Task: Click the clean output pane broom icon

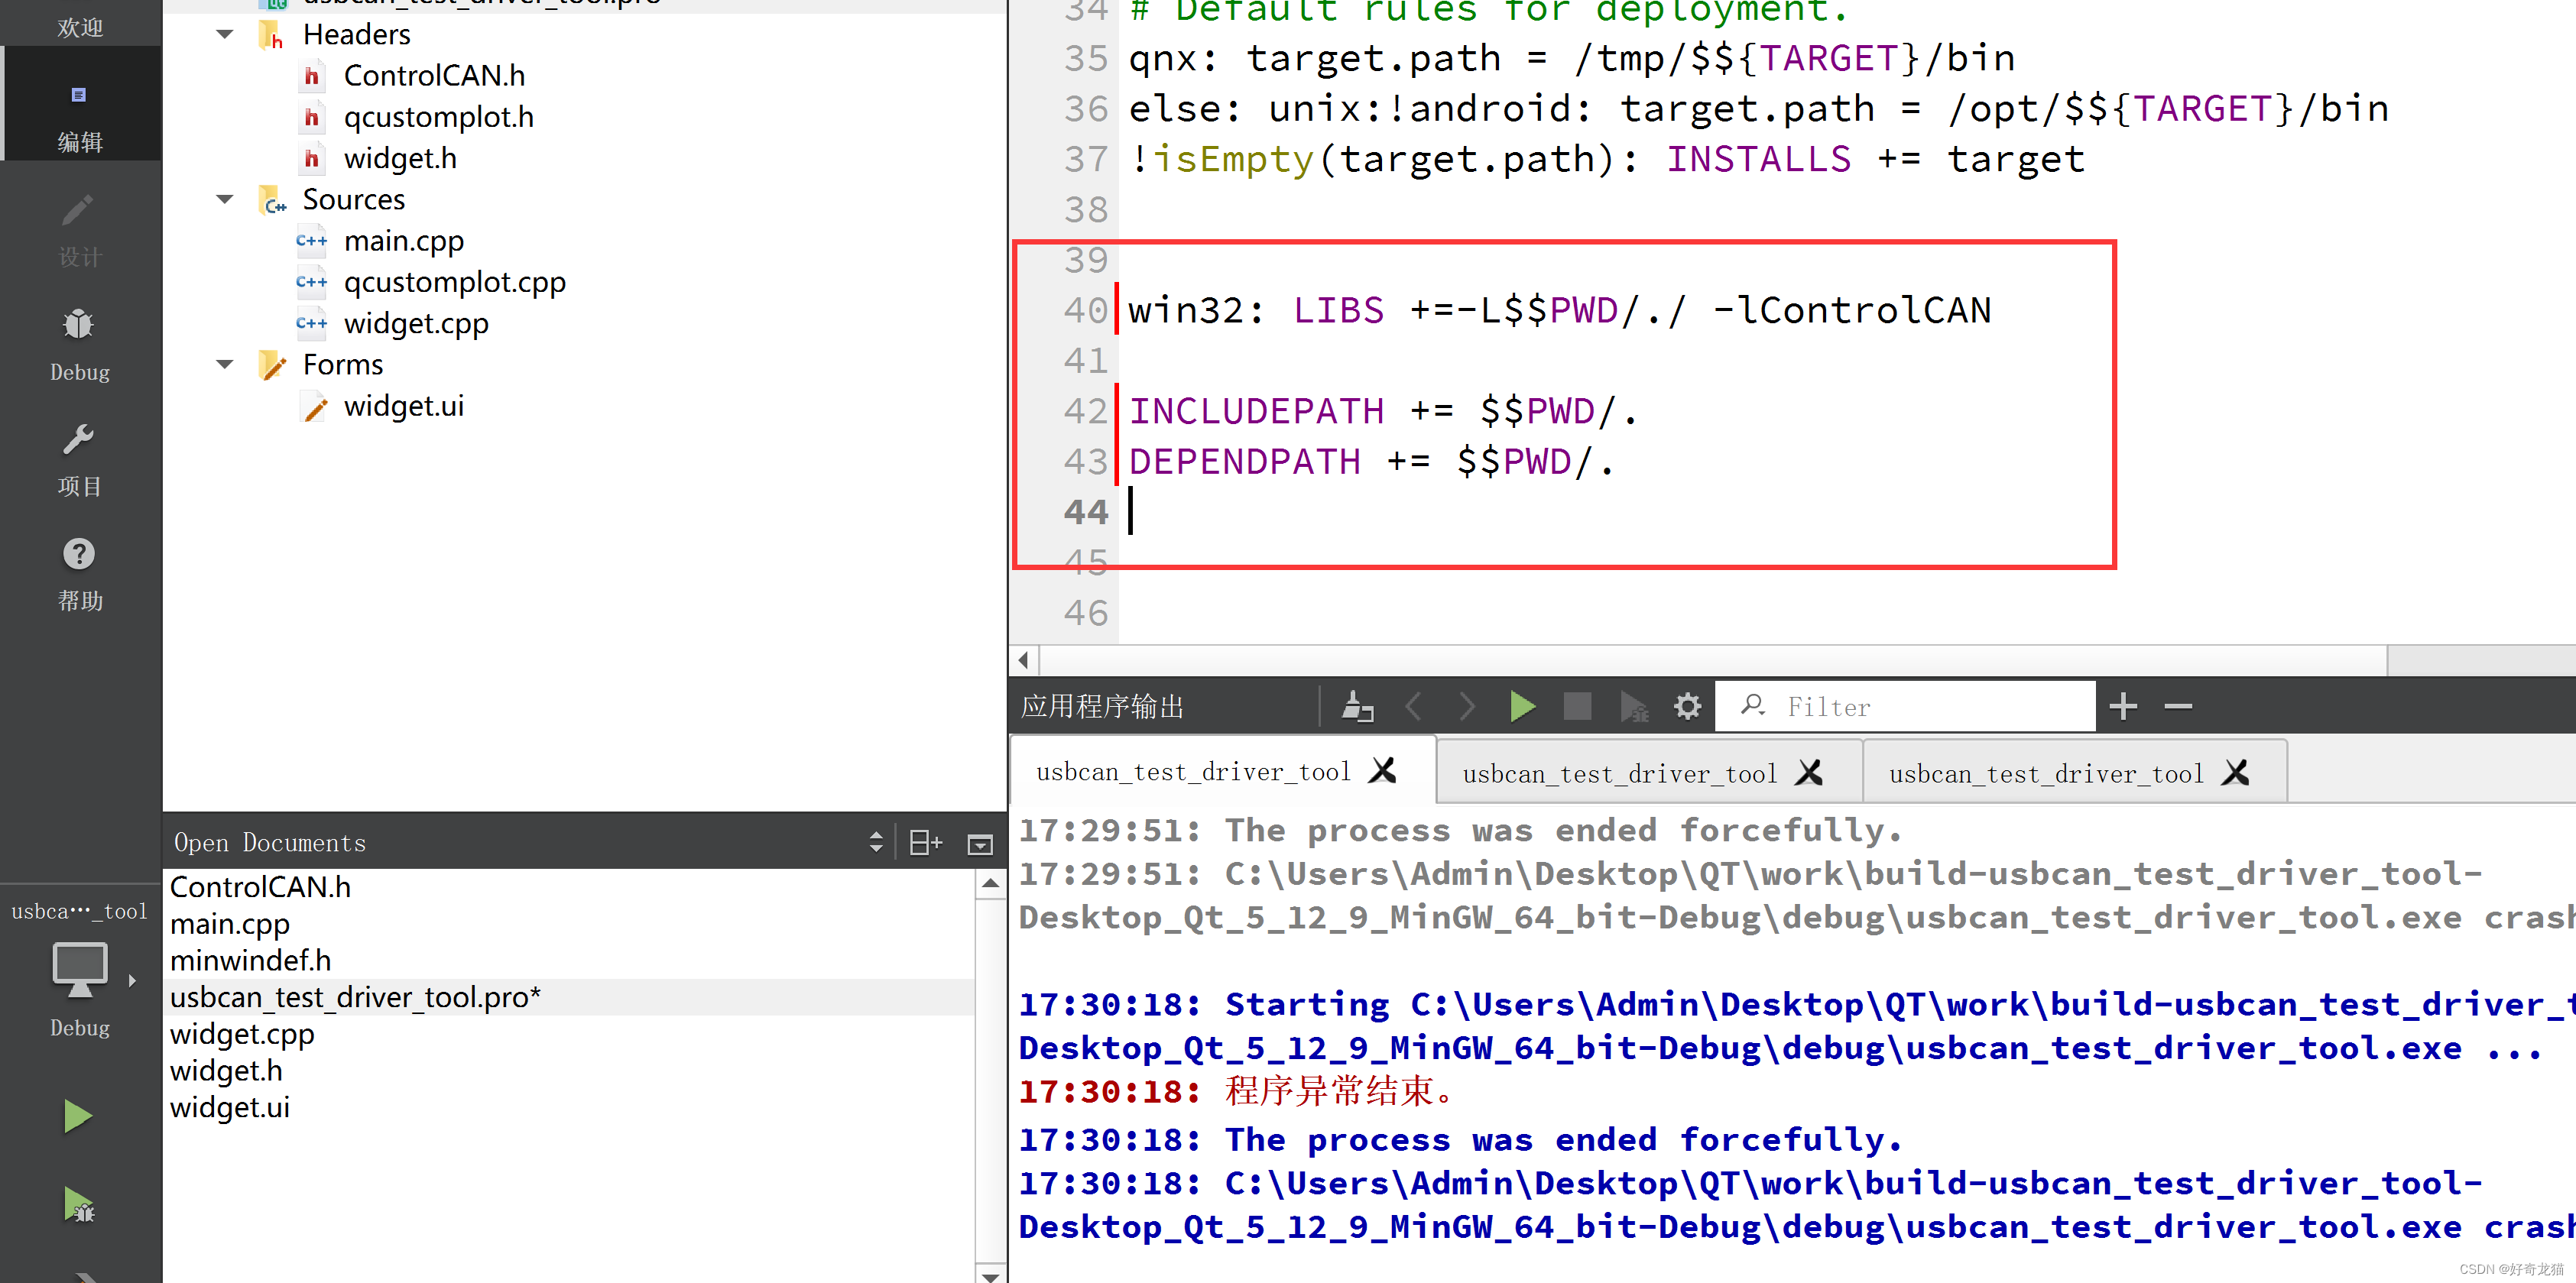Action: coord(1356,706)
